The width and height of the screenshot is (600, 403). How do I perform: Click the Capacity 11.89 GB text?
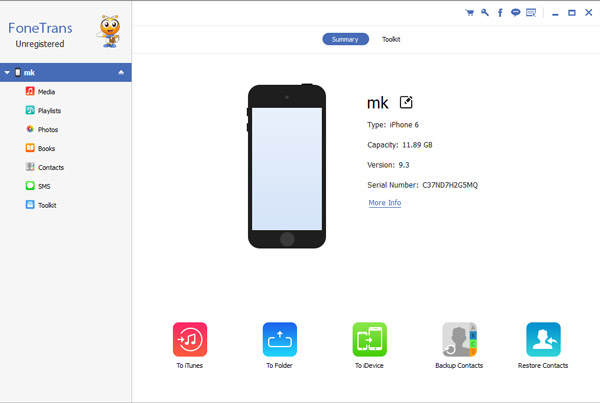(x=400, y=145)
